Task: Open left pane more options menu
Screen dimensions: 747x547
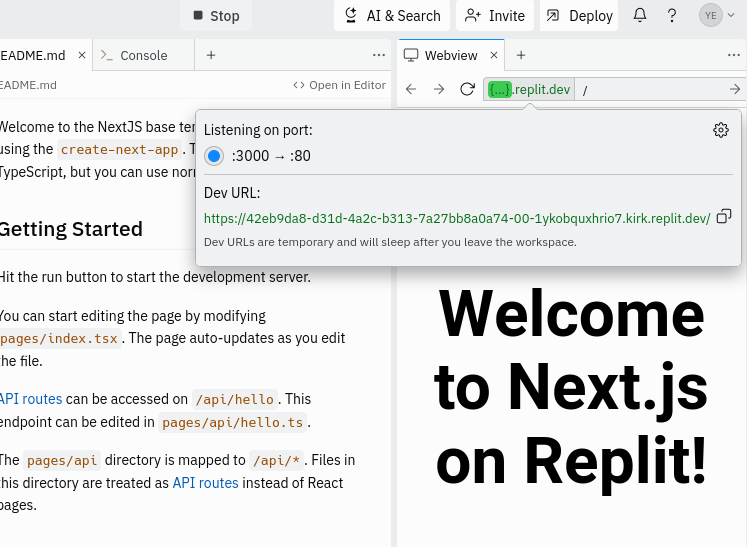Action: coord(379,55)
